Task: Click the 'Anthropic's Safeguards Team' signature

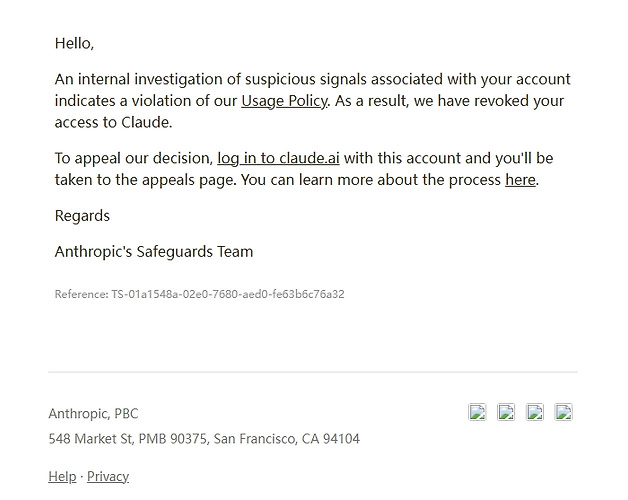Action: (154, 252)
